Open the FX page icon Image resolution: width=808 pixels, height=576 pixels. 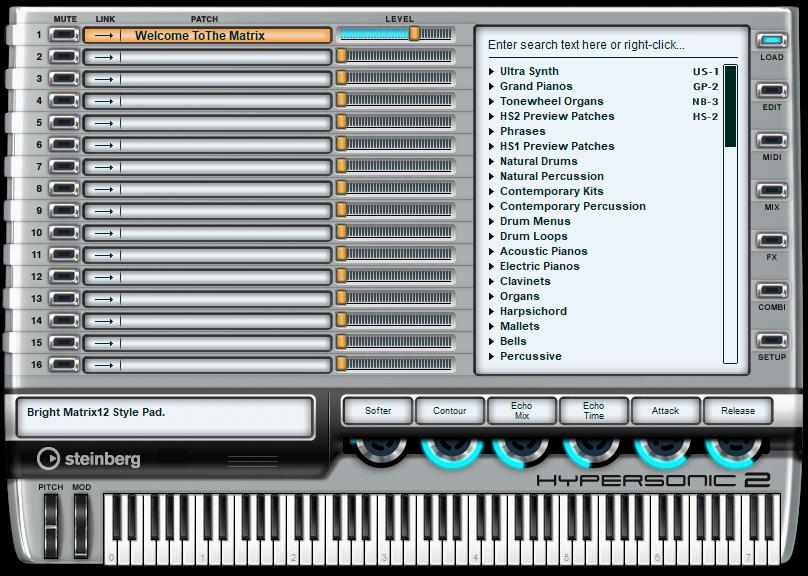[x=771, y=241]
